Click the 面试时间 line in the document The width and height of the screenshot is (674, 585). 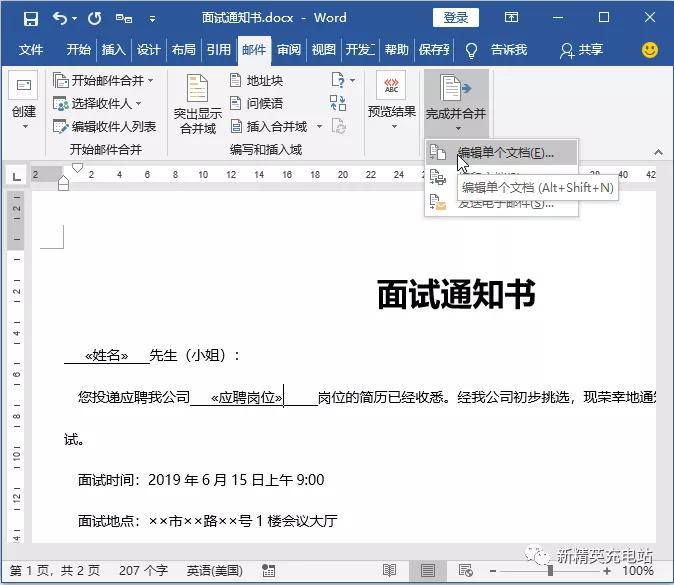[201, 480]
